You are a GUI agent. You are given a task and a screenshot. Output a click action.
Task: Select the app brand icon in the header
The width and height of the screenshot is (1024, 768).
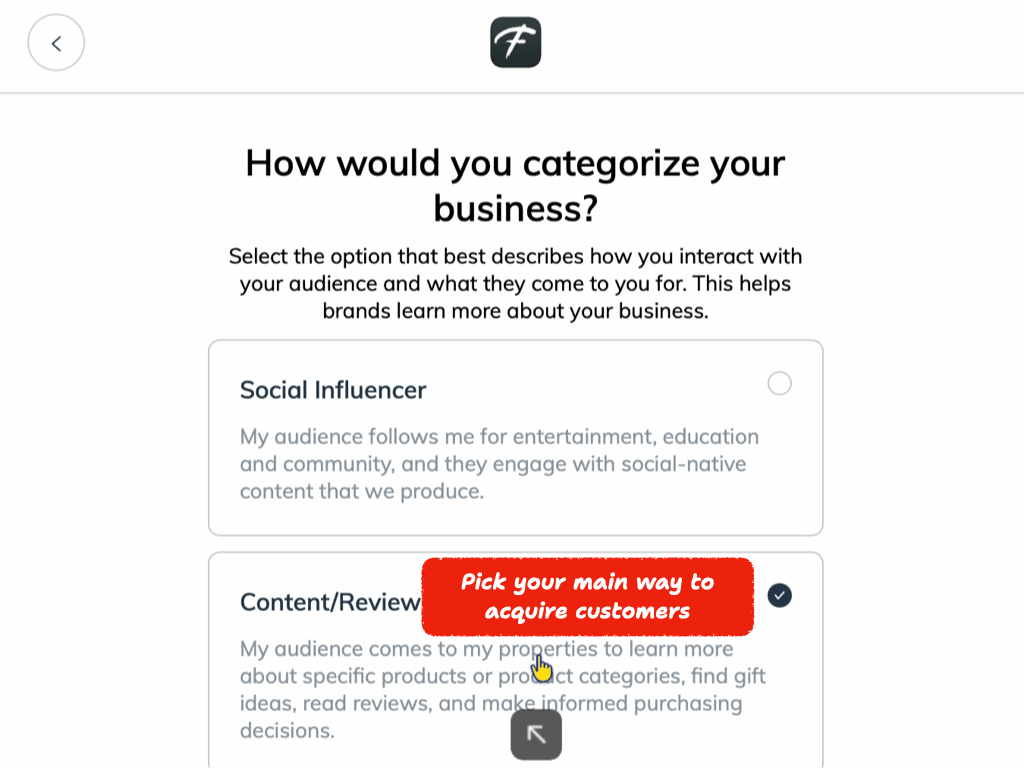515,42
